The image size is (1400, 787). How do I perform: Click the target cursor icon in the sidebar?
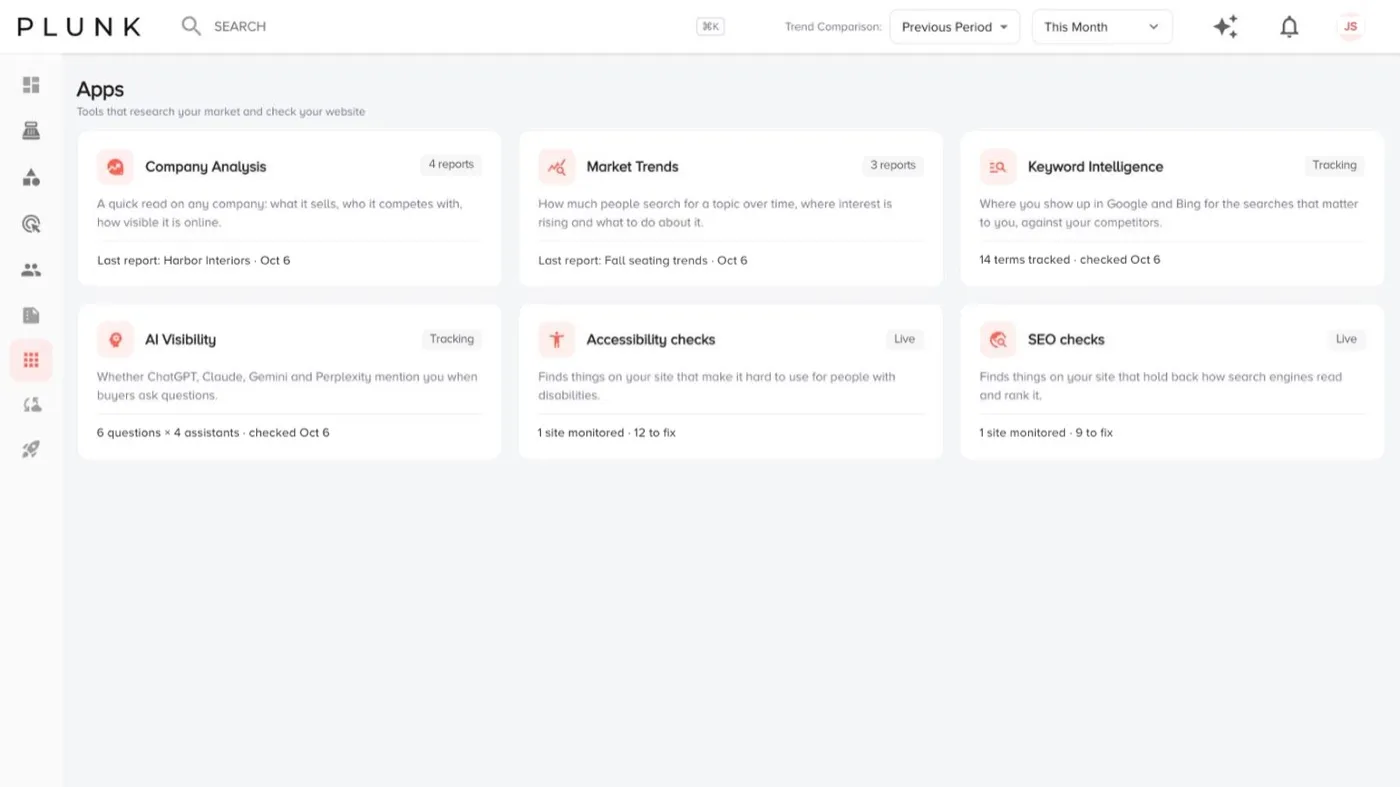[x=31, y=223]
